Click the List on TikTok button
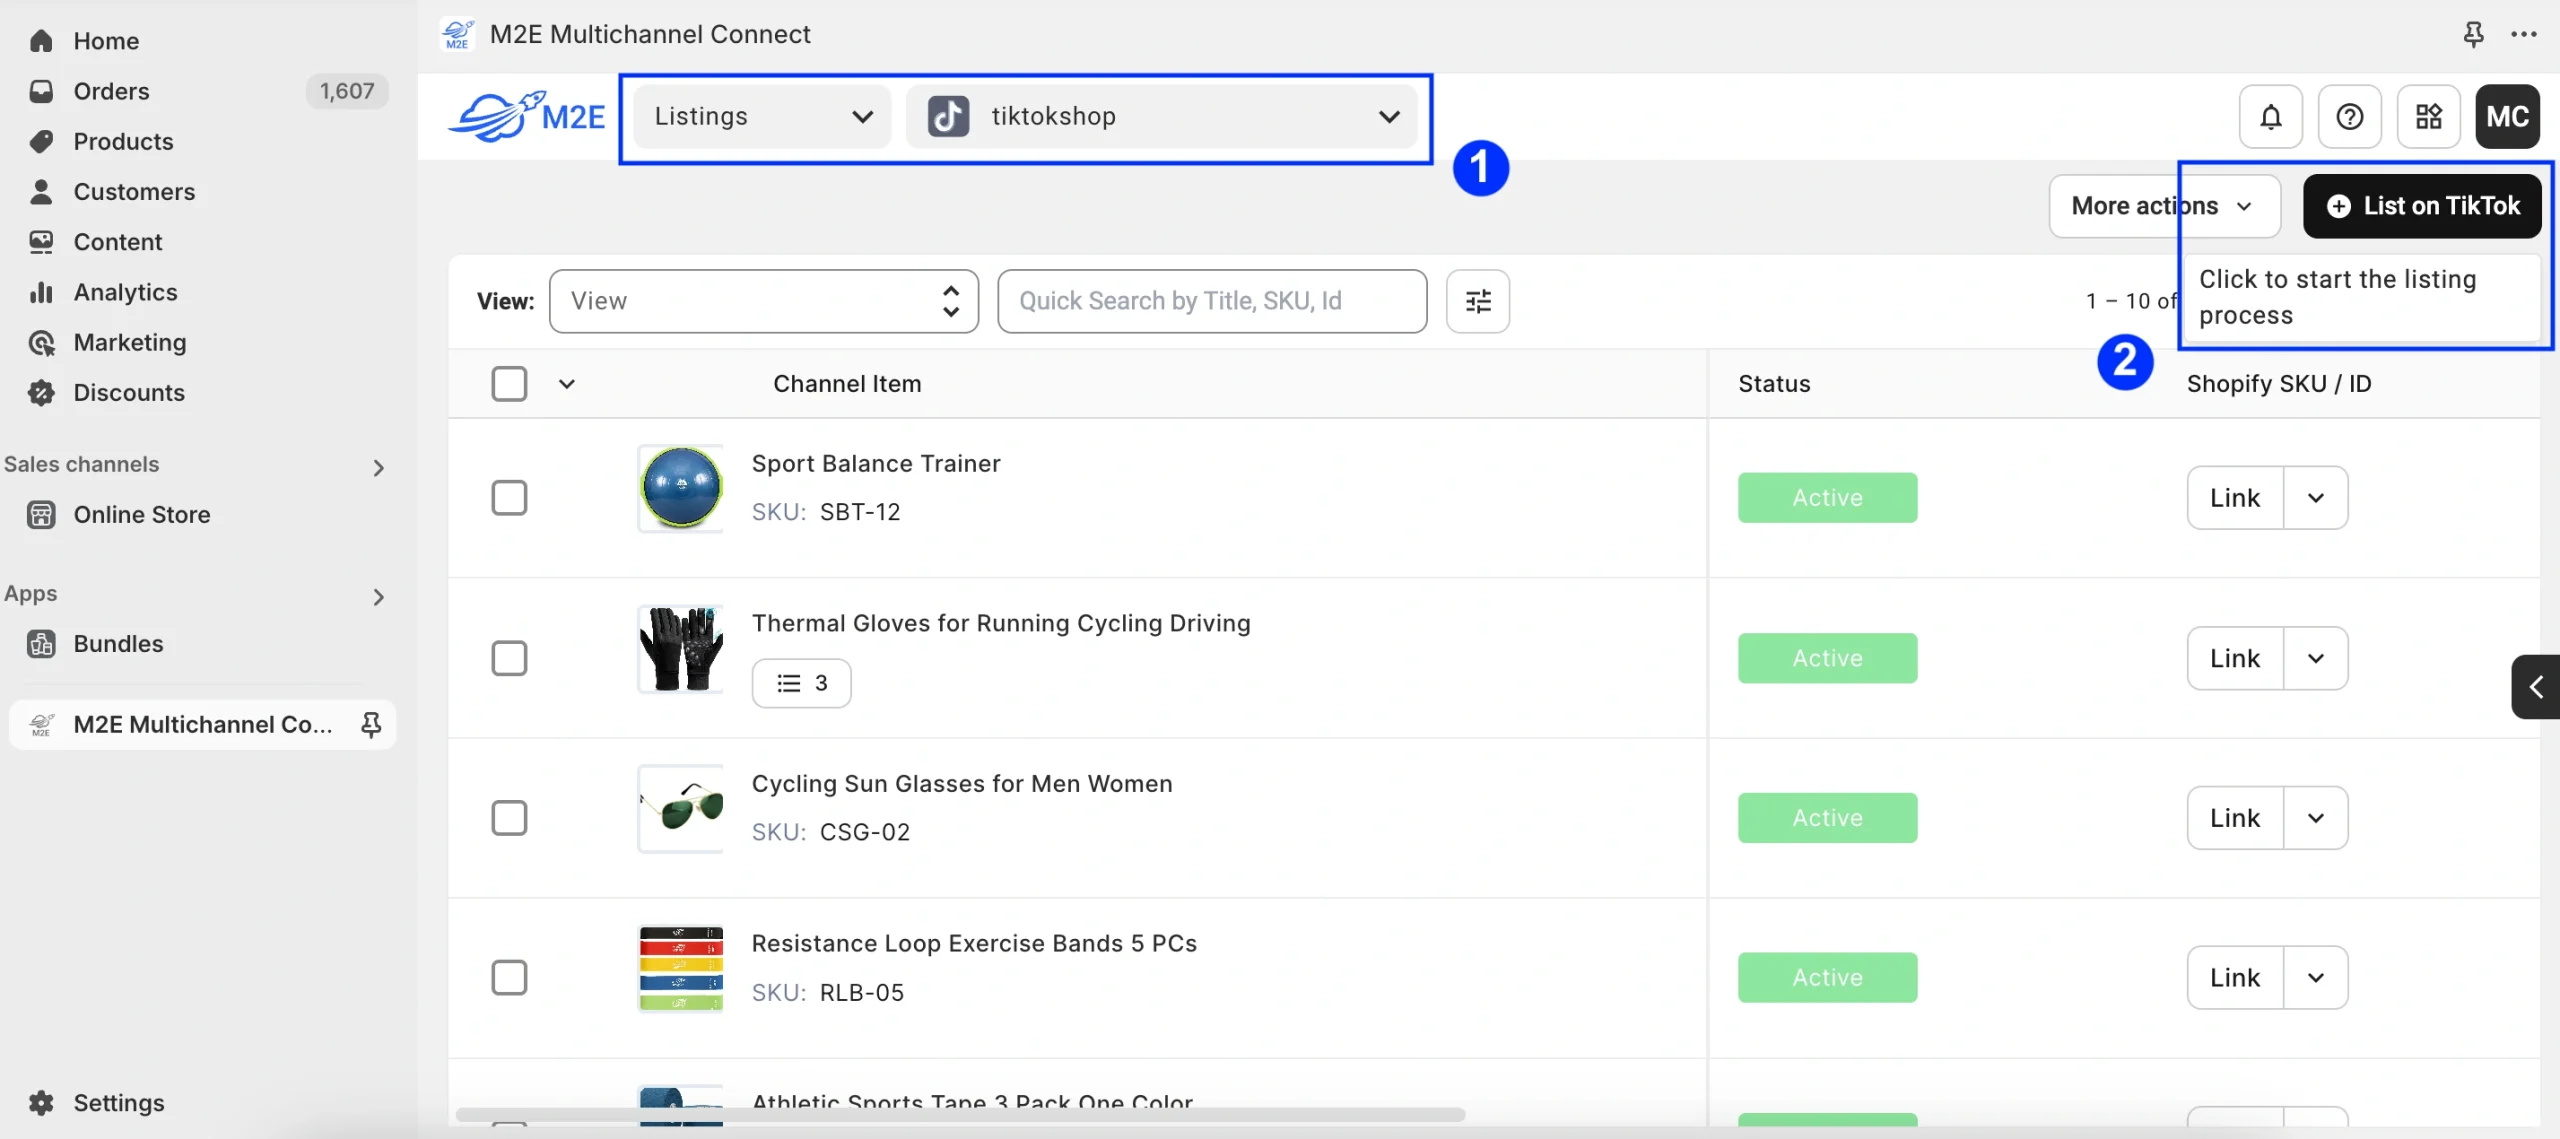 point(2422,205)
